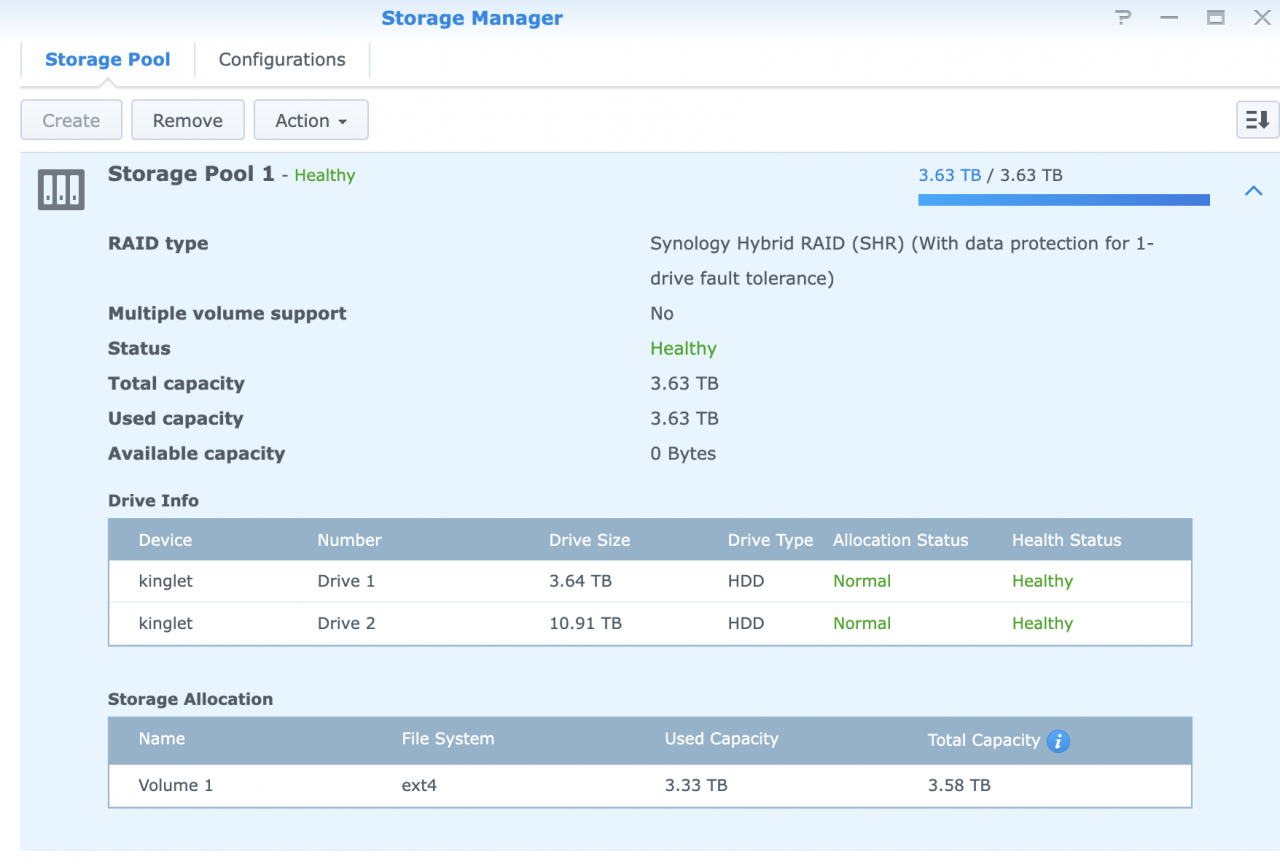The height and width of the screenshot is (864, 1280).
Task: Click the info icon next to Total Capacity
Action: pos(1057,741)
